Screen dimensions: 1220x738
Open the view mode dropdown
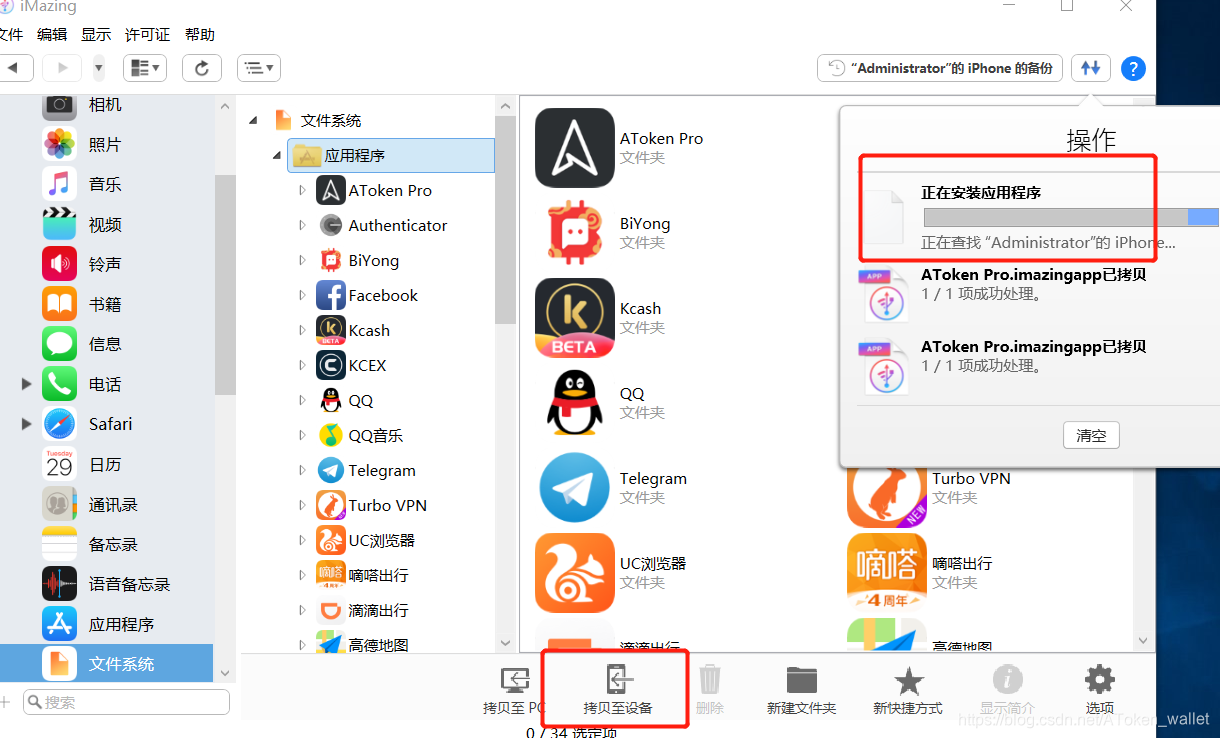pos(145,68)
